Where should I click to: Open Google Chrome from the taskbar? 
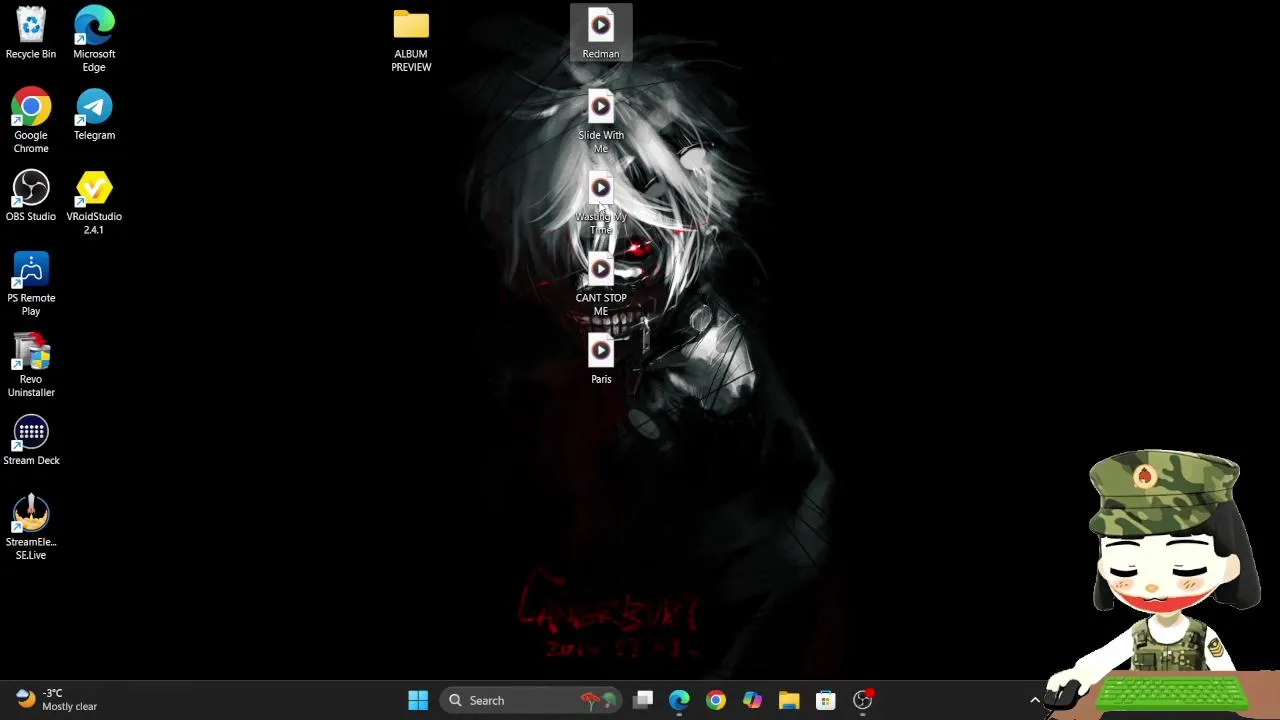tap(716, 700)
